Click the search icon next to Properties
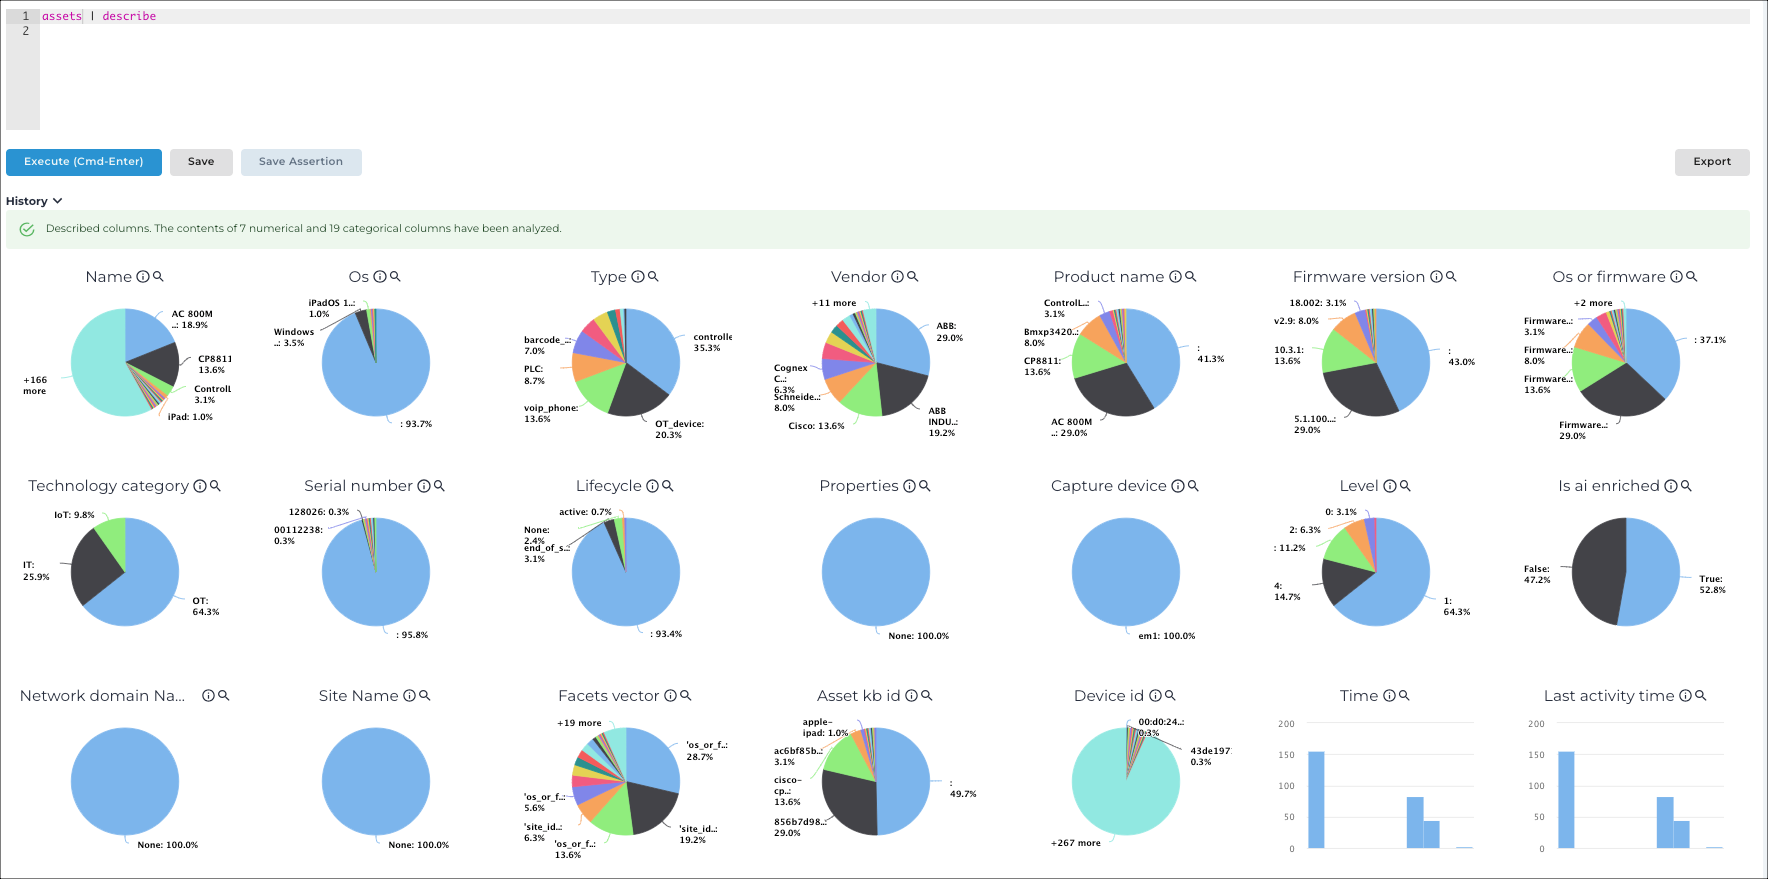This screenshot has width=1768, height=879. click(925, 486)
